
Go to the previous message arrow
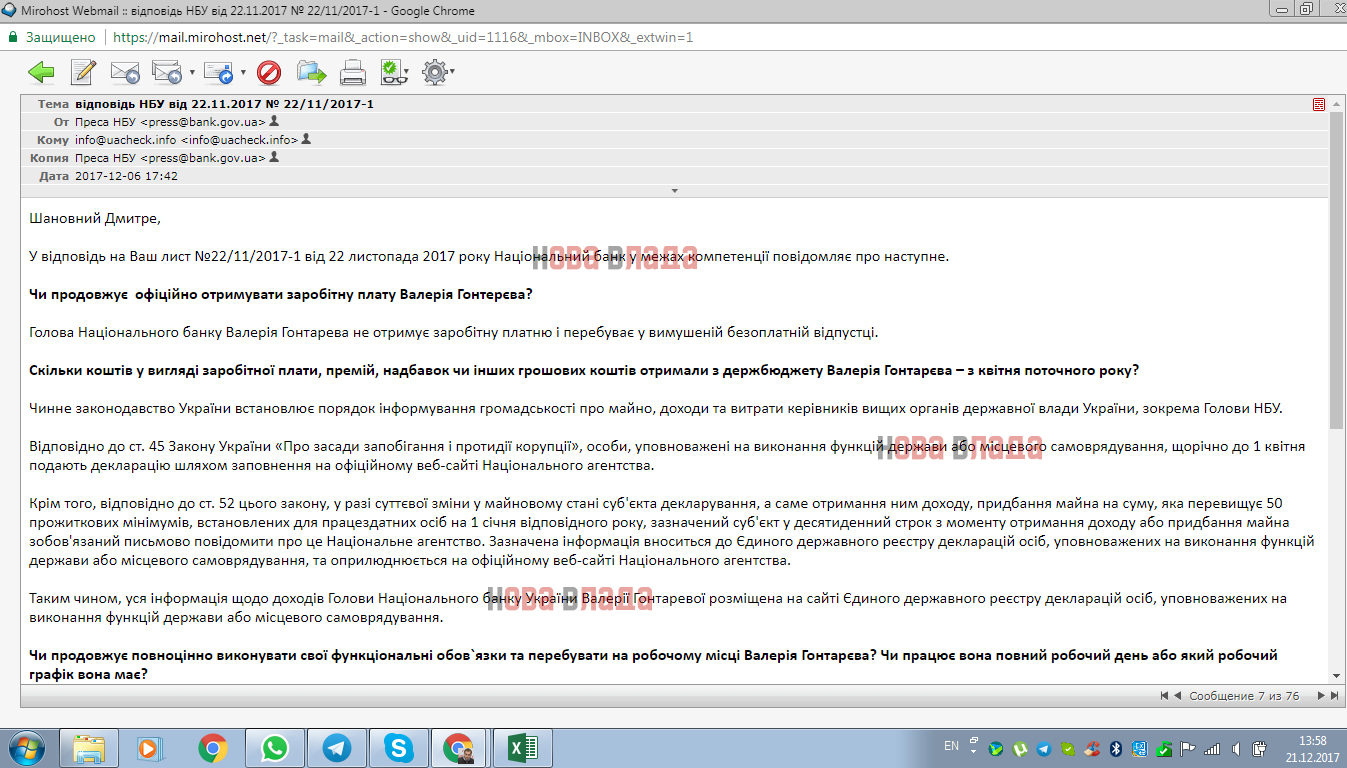click(1177, 695)
